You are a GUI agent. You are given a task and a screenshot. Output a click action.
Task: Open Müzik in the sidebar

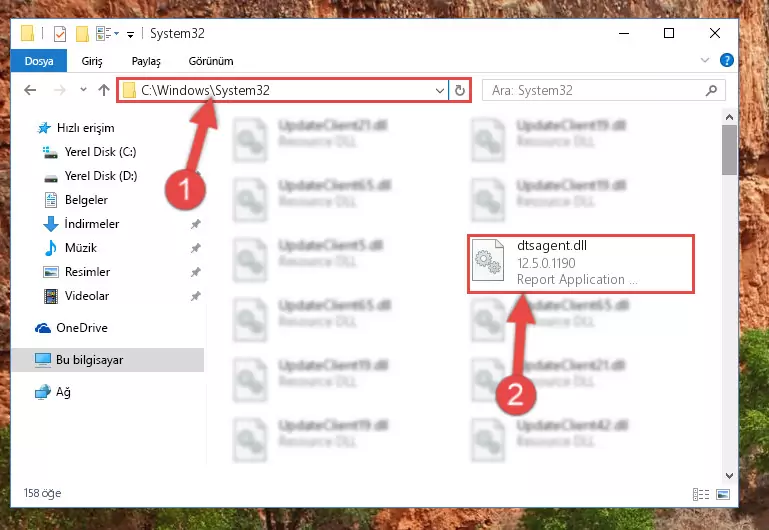tap(71, 248)
